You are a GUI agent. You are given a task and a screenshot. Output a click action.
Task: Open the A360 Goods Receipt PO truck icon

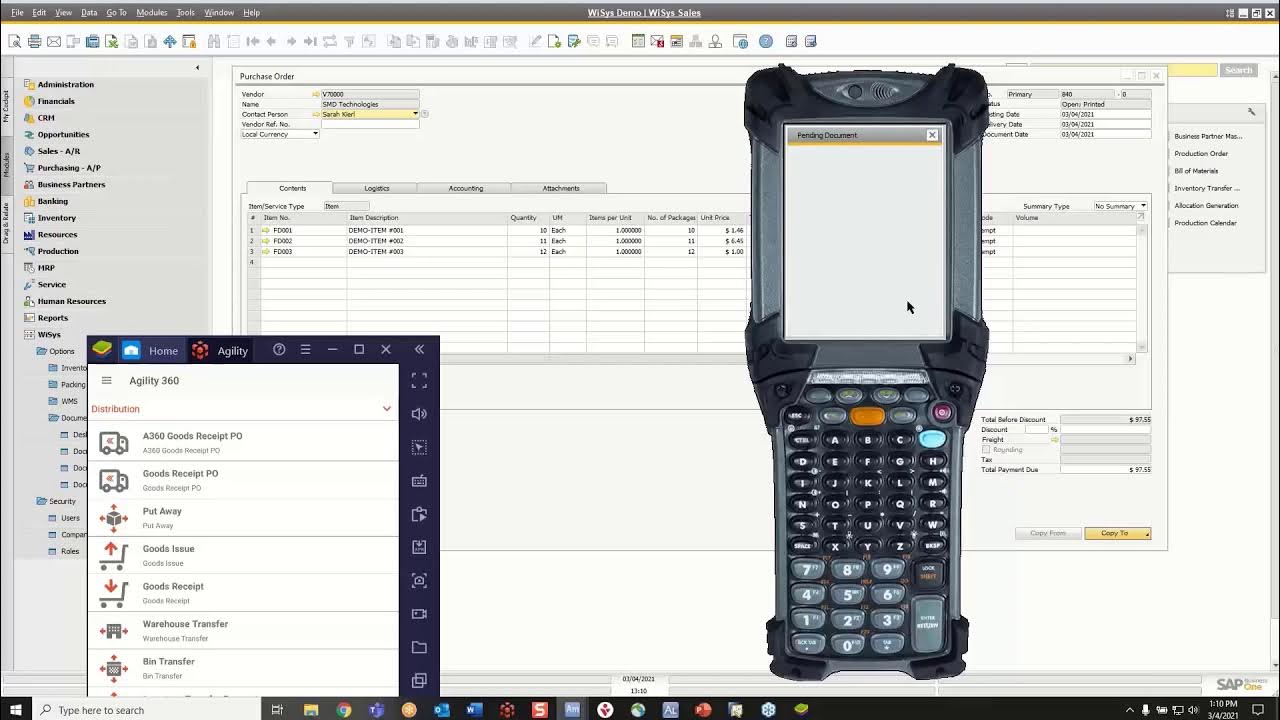tap(114, 443)
